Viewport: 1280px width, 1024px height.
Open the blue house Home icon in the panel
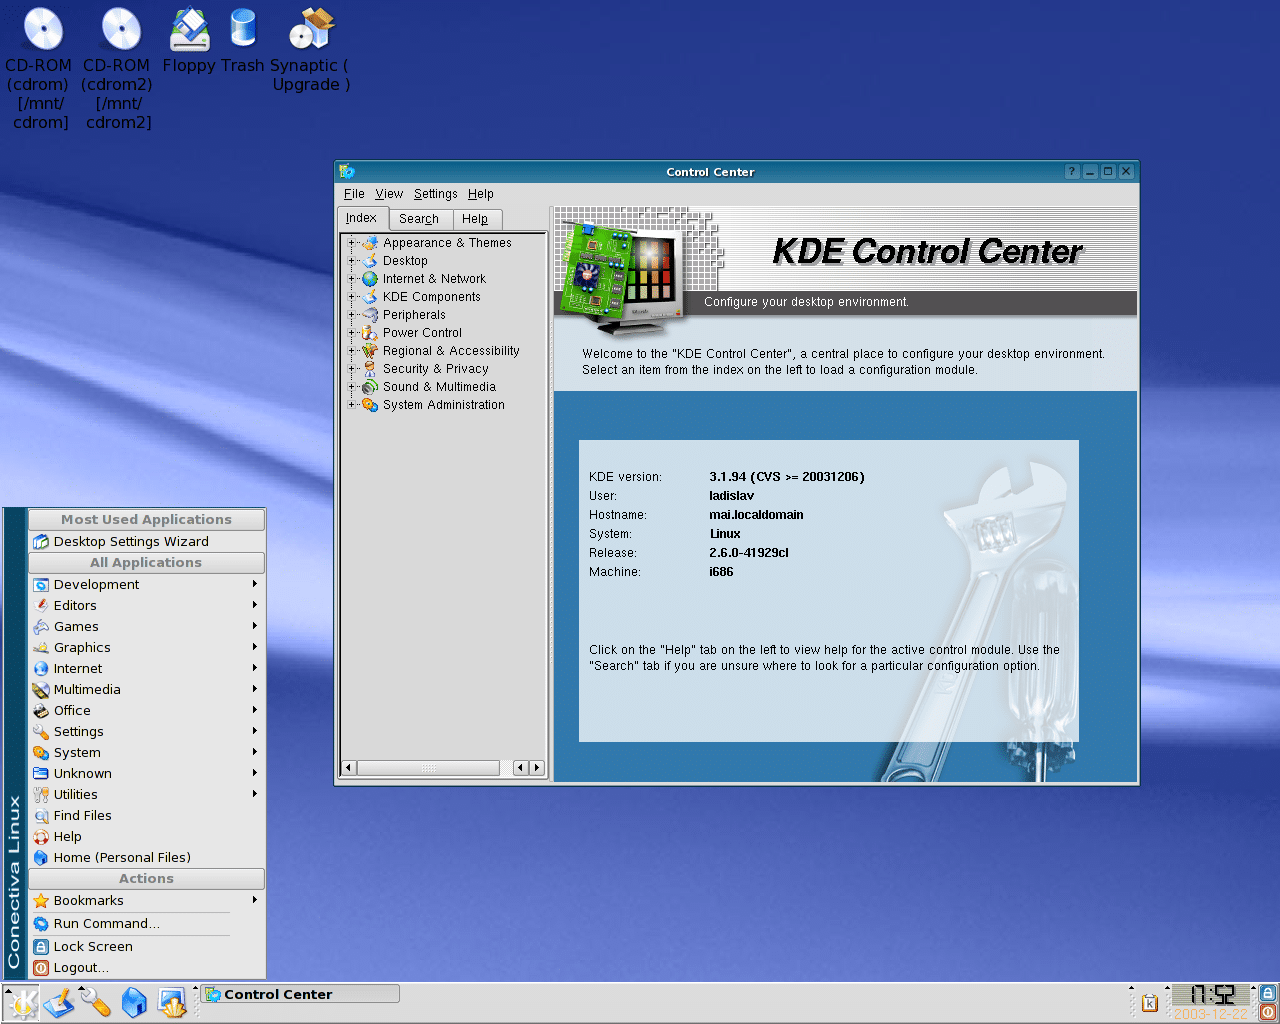coord(134,1002)
